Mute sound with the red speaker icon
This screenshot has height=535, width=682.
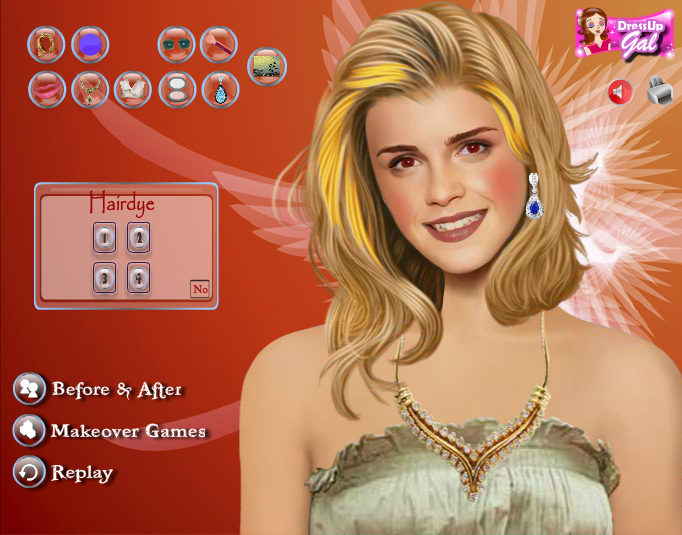pos(620,92)
